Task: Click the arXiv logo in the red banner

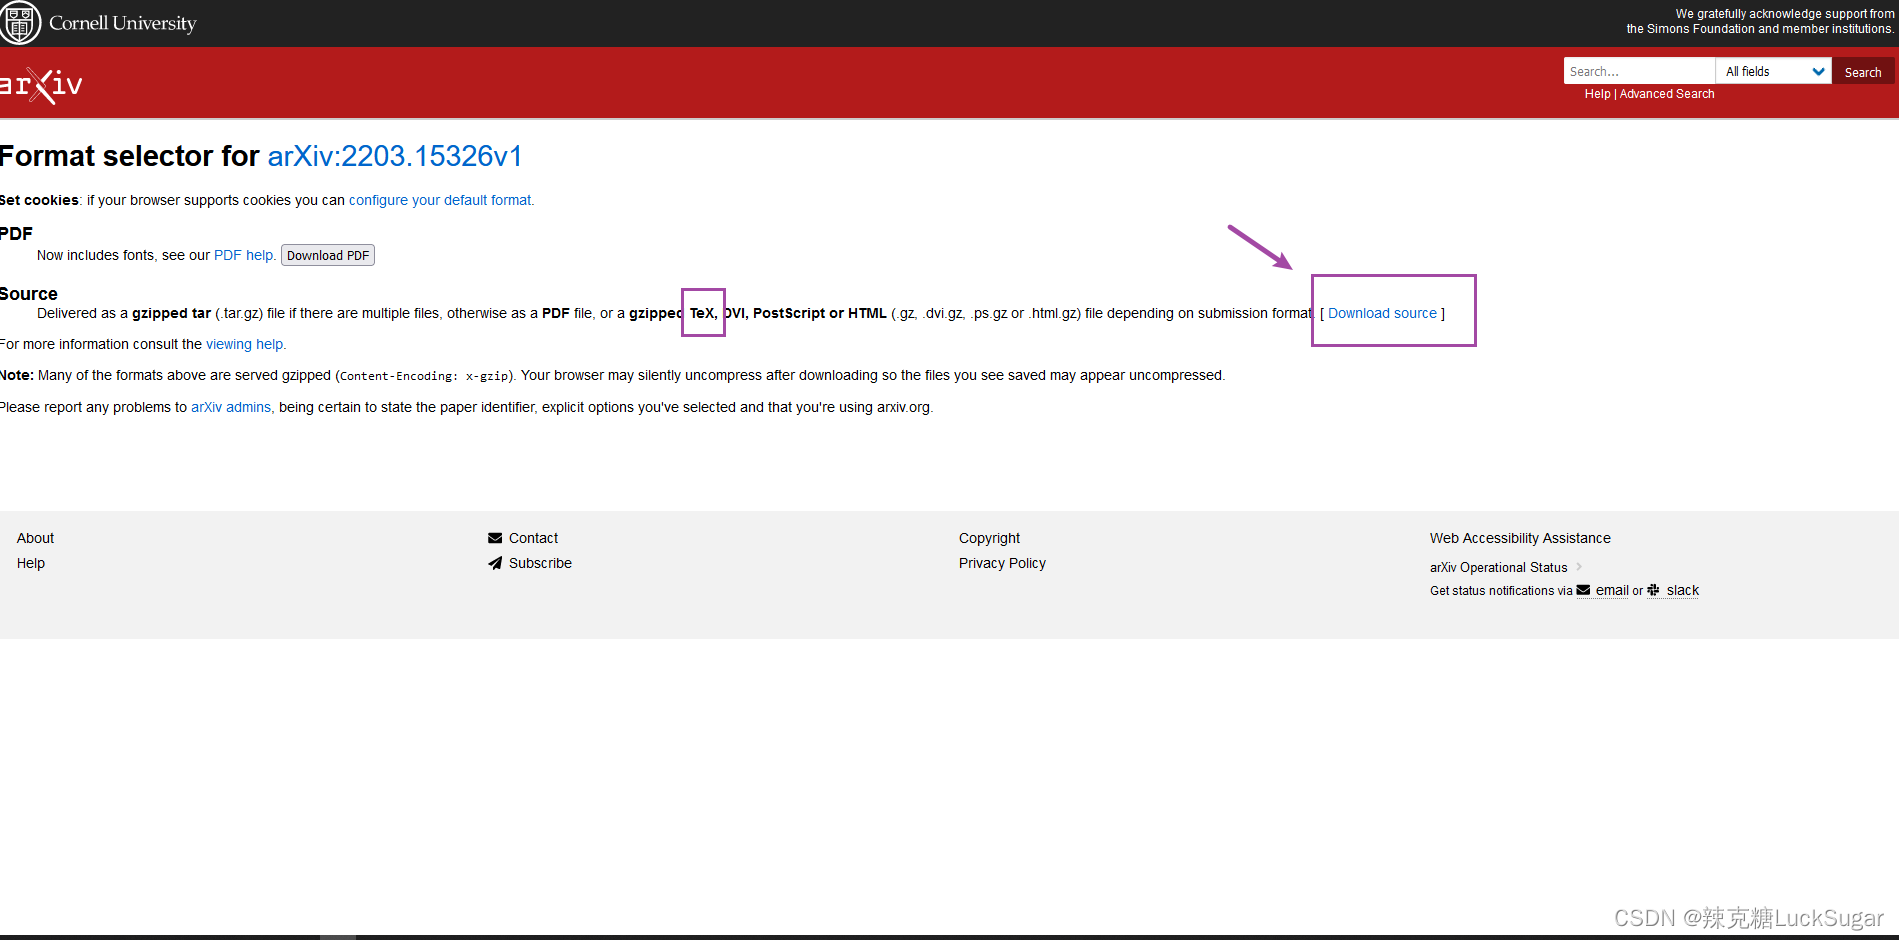Action: (x=41, y=84)
